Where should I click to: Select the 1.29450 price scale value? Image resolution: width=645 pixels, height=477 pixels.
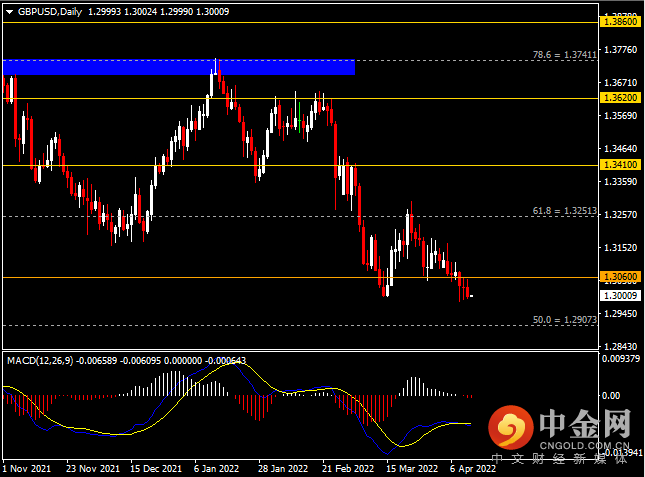point(620,313)
